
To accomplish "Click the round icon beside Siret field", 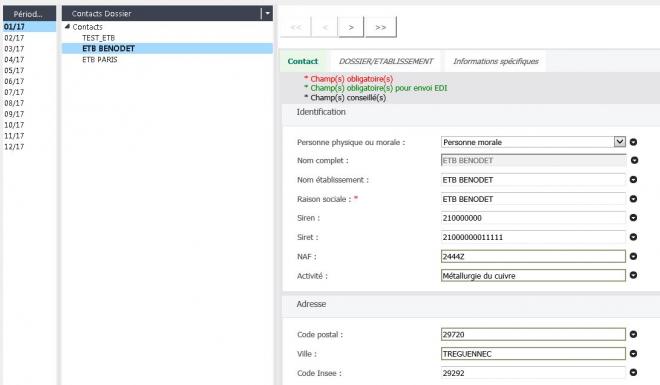I will pyautogui.click(x=633, y=237).
